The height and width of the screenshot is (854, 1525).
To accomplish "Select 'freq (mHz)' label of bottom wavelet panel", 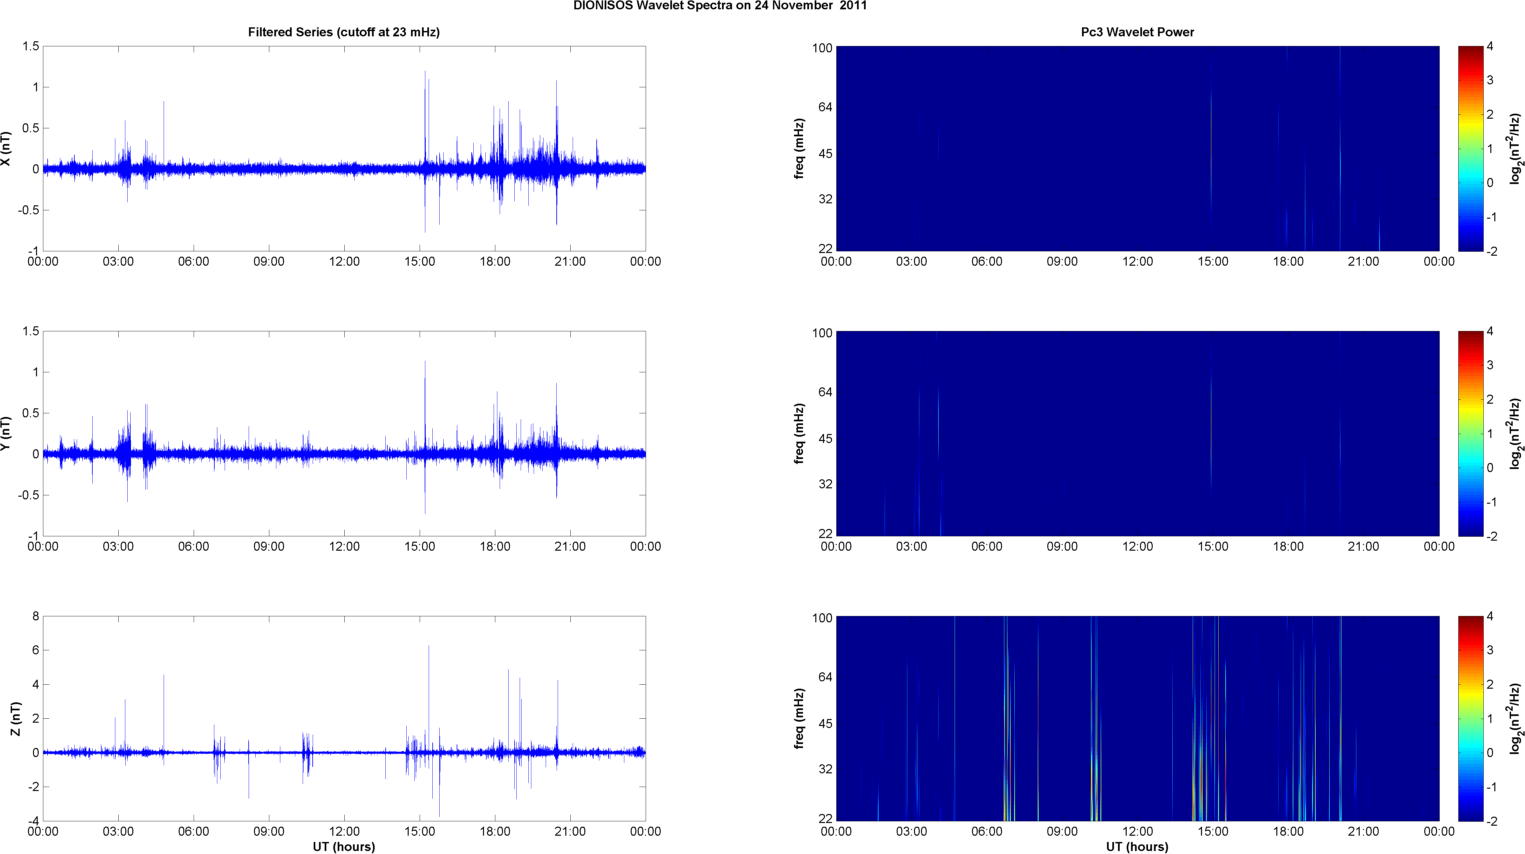I will (799, 719).
